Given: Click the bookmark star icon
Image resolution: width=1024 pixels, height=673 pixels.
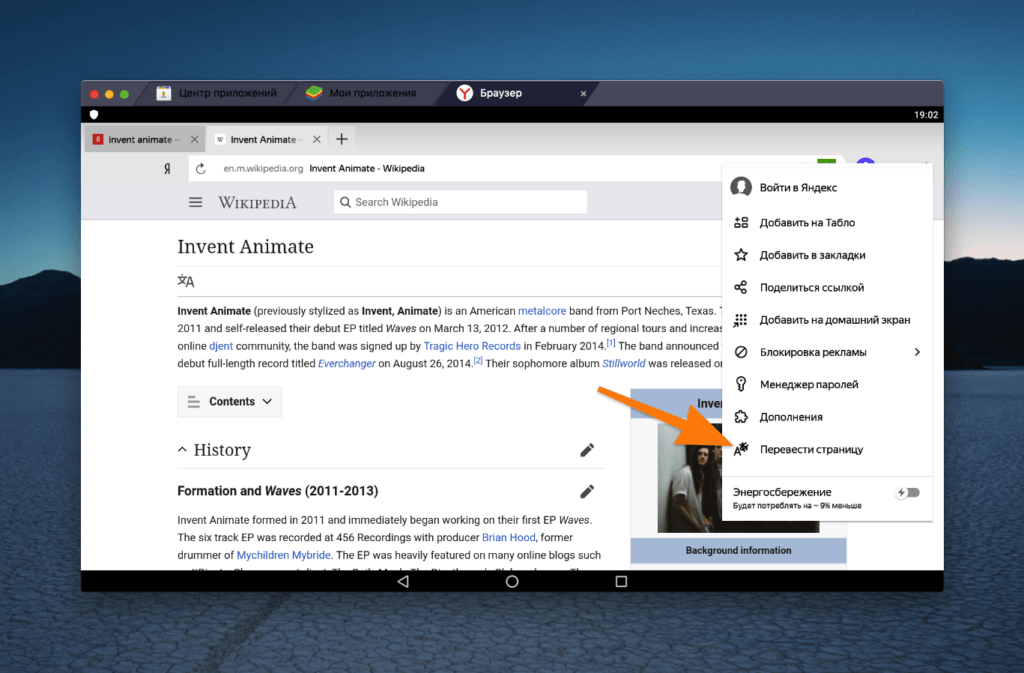Looking at the screenshot, I should (x=741, y=255).
